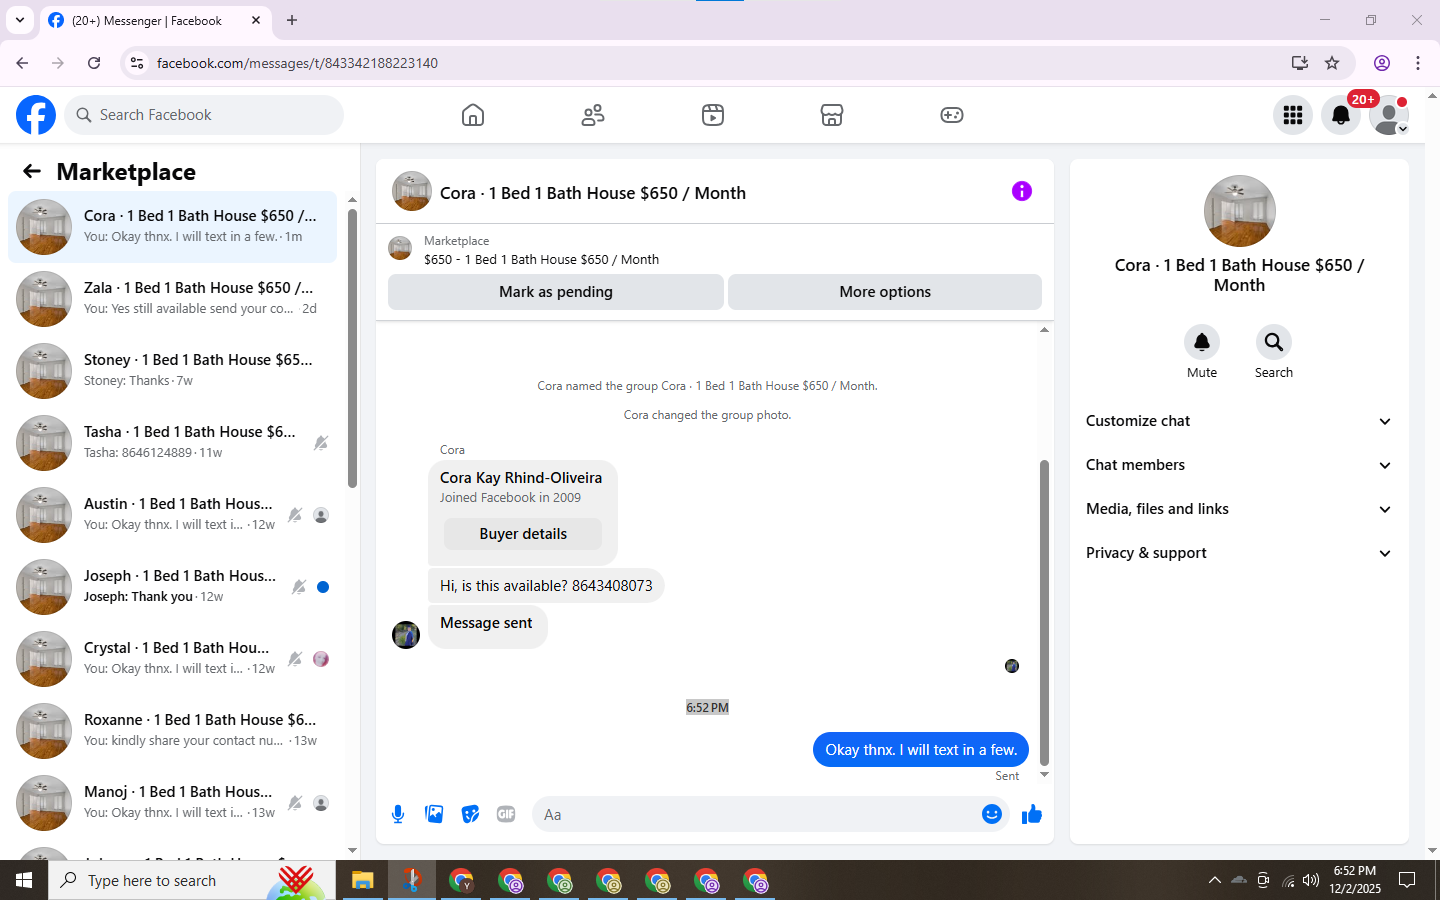Open the Facebook logo home link
The height and width of the screenshot is (900, 1440).
click(36, 115)
